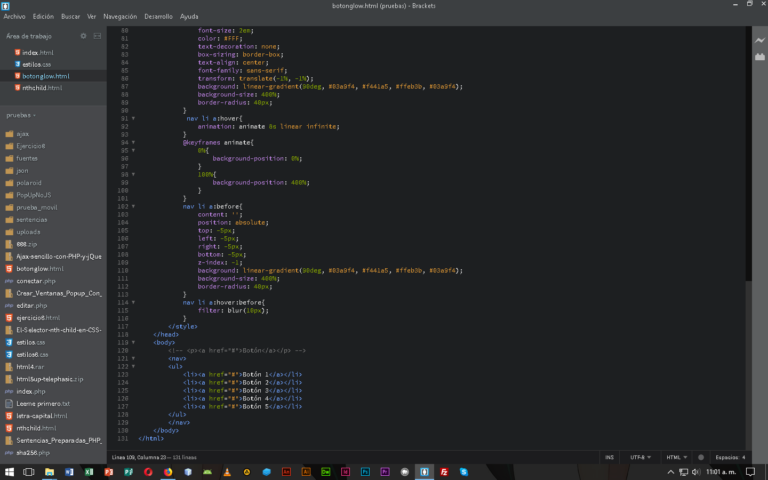Screen dimensions: 768x480
Task: Open the UTF-8 encoding dropdown
Action: point(639,456)
